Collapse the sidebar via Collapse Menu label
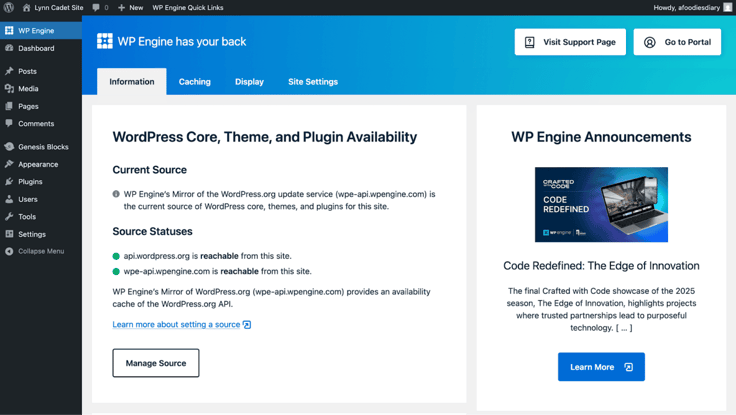 coord(41,251)
